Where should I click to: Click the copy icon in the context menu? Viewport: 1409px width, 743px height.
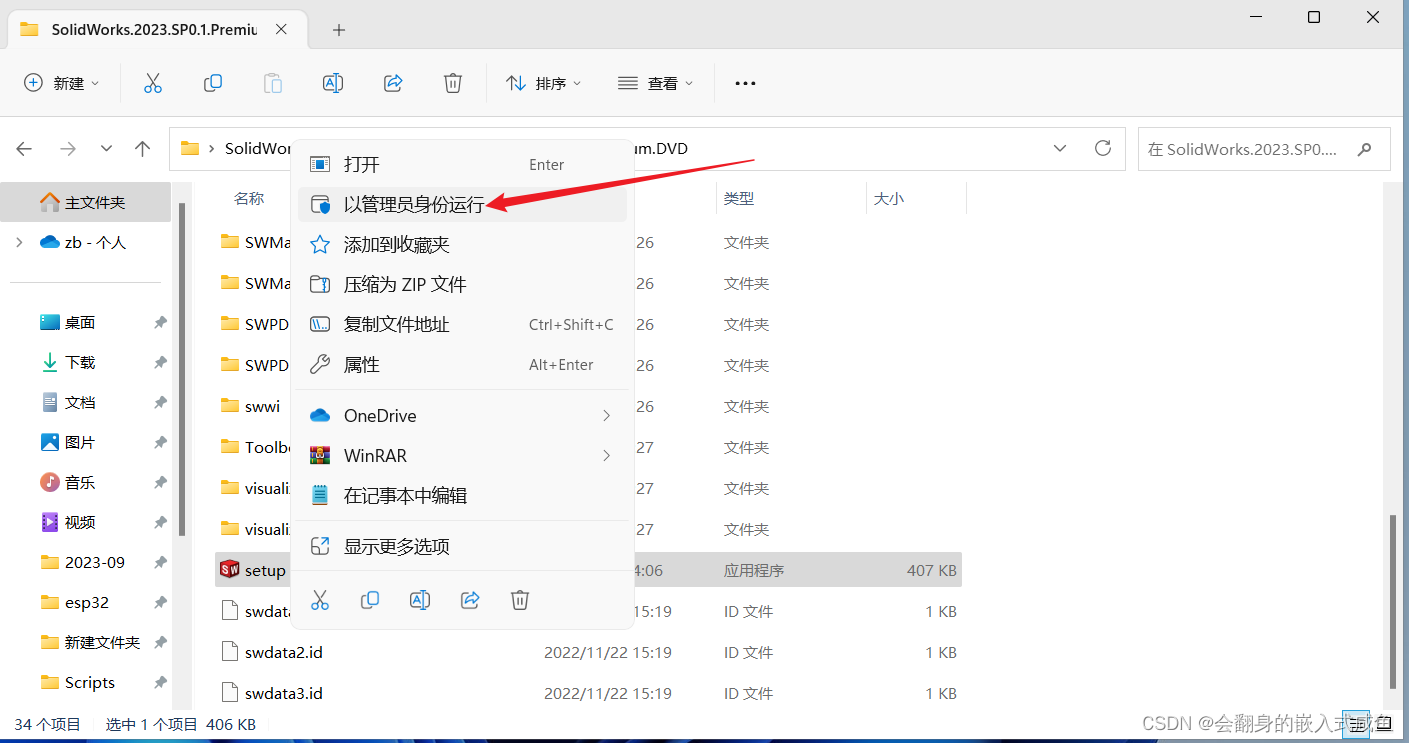tap(370, 600)
